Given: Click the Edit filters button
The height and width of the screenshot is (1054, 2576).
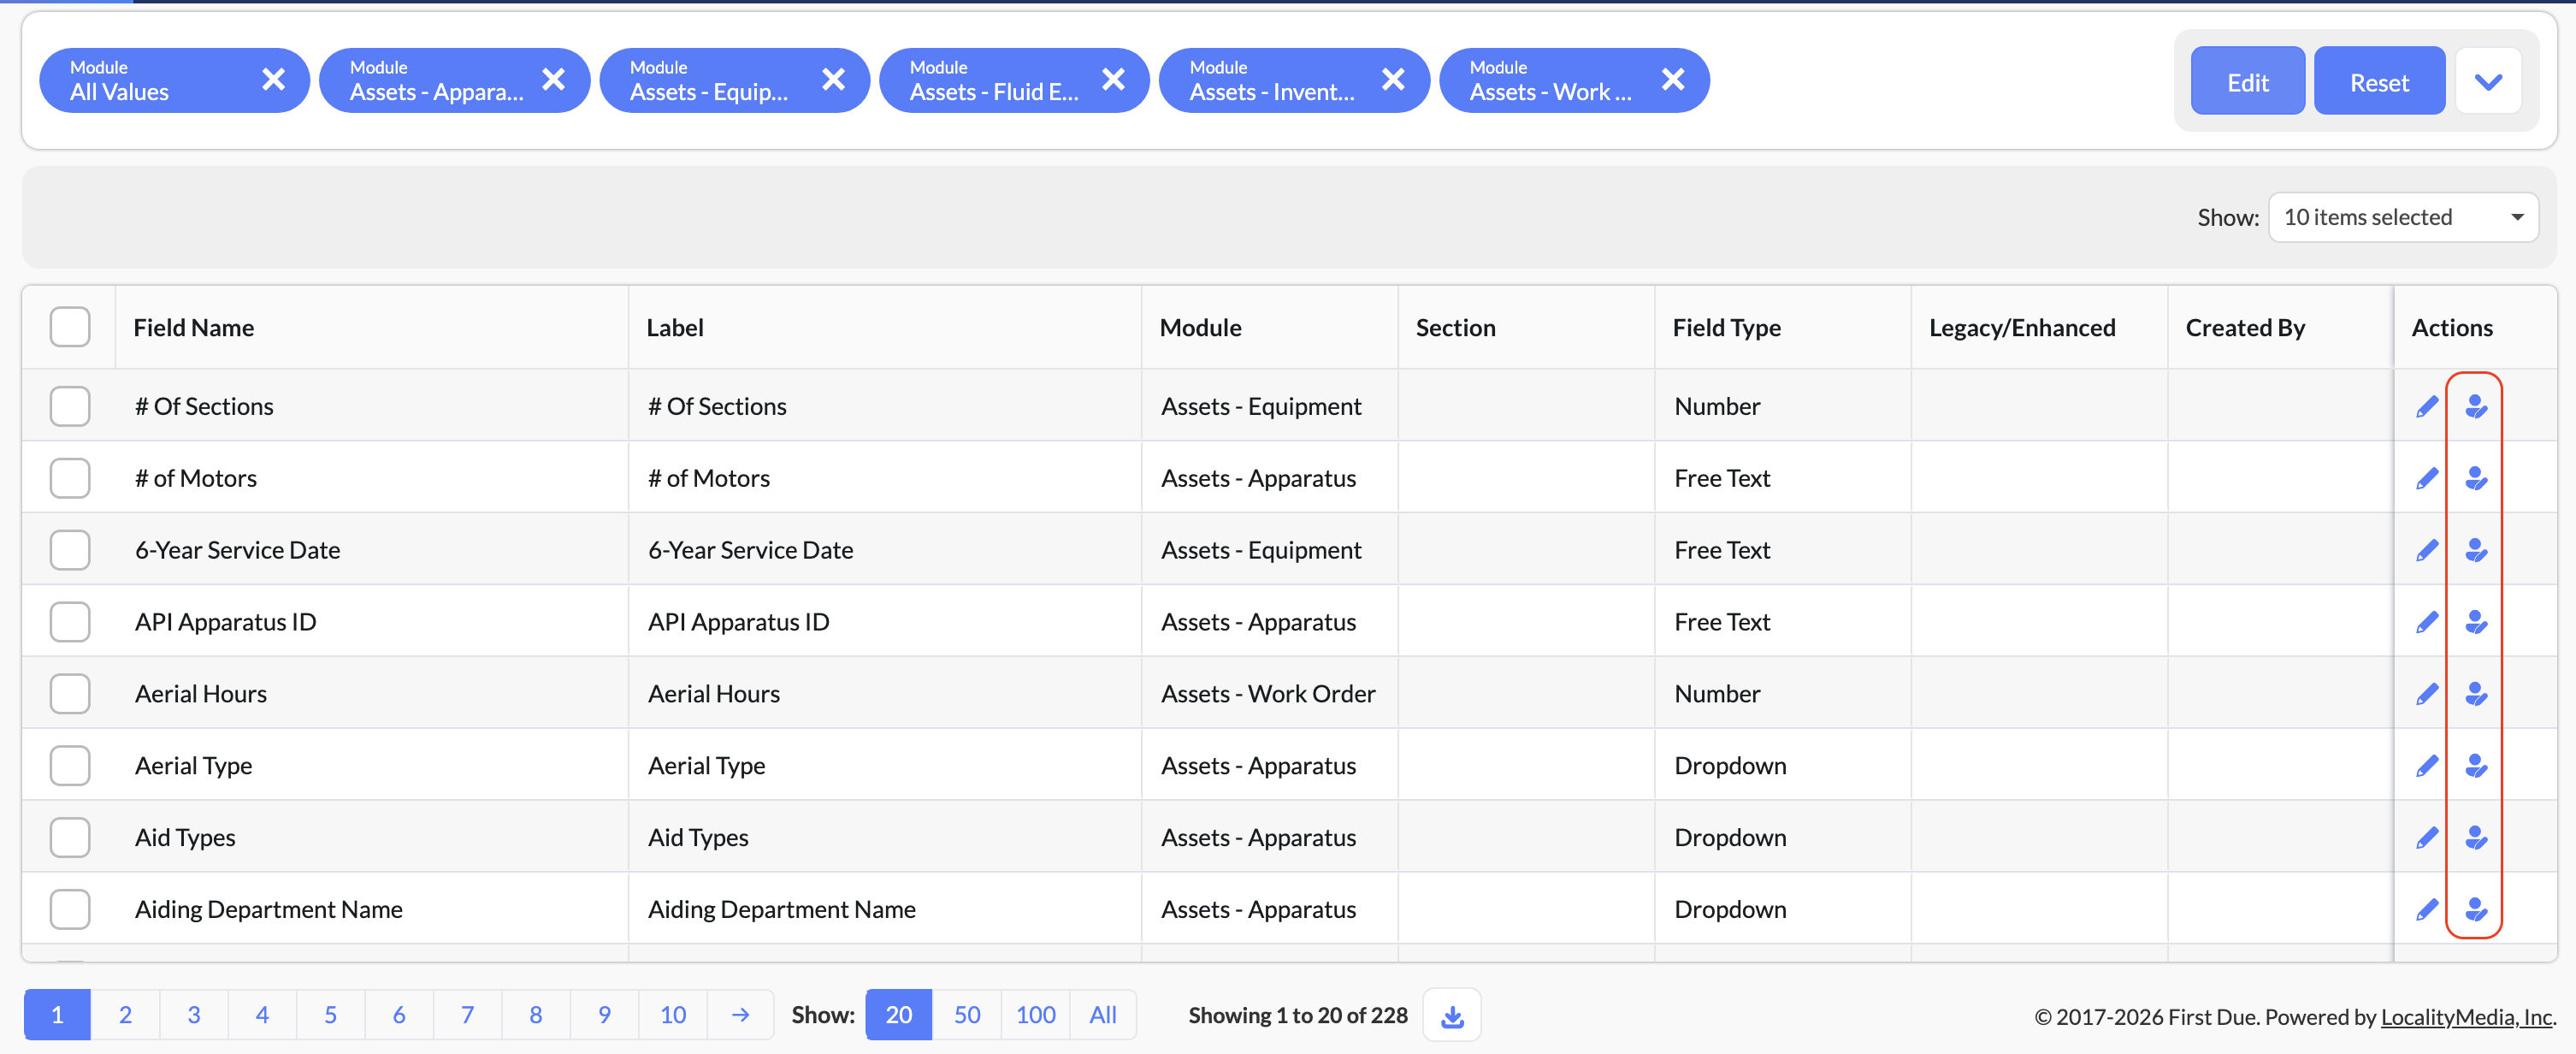Looking at the screenshot, I should [2247, 81].
